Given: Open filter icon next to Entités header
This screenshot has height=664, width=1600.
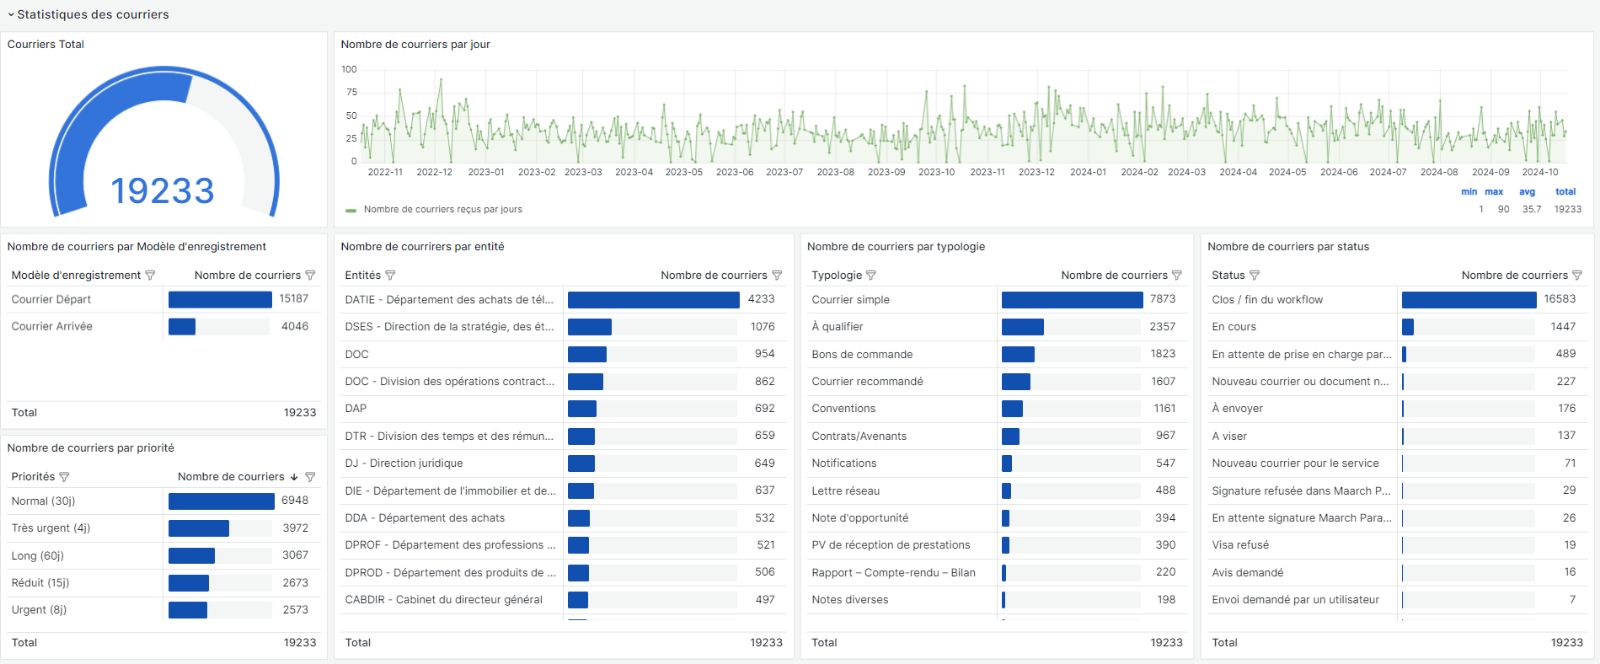Looking at the screenshot, I should (390, 275).
